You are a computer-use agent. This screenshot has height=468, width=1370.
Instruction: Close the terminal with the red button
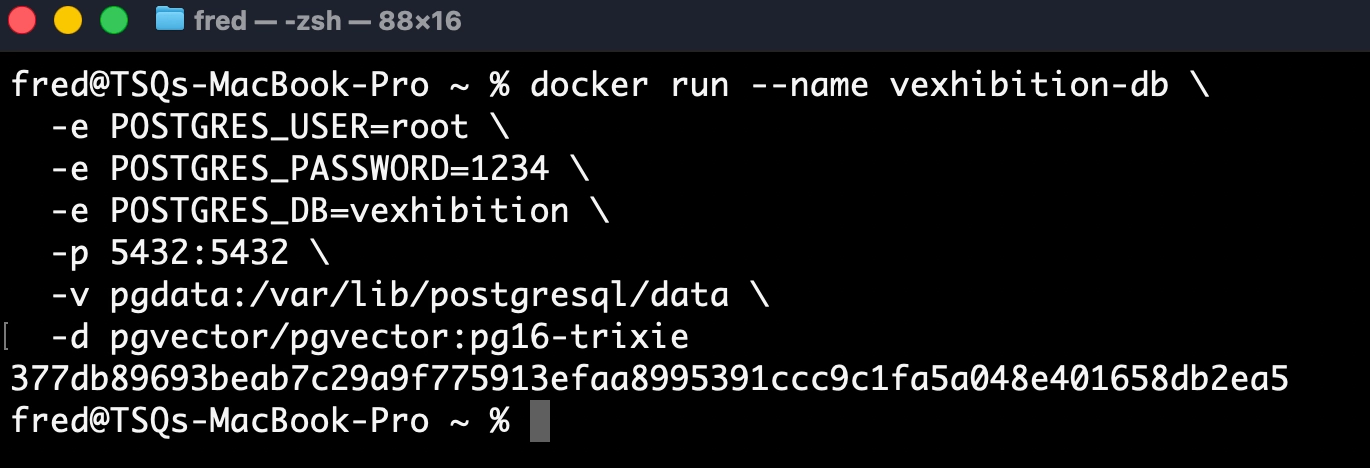pos(22,20)
